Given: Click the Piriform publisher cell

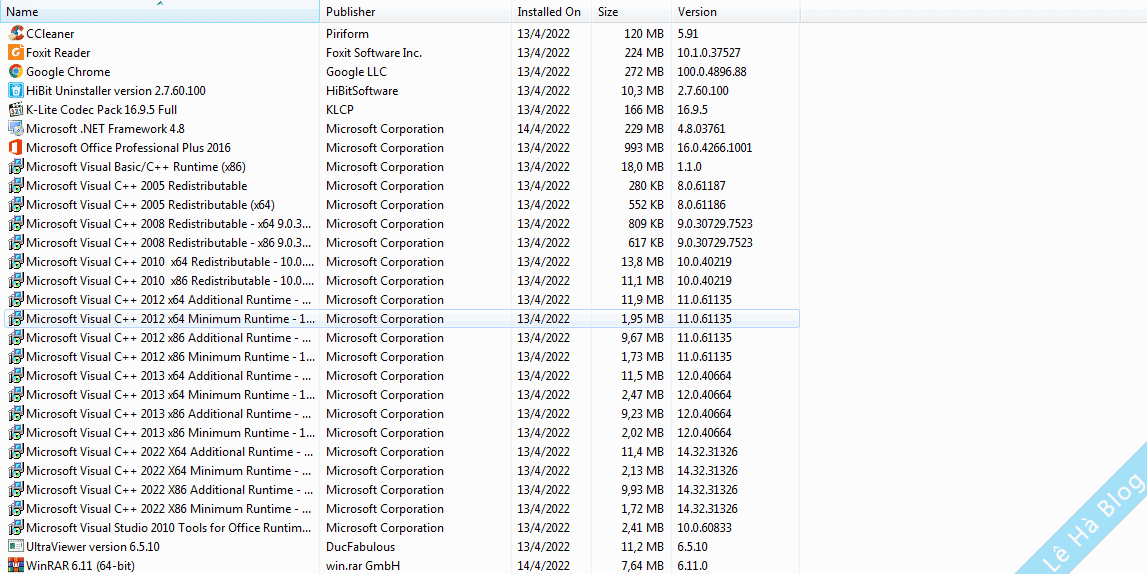Looking at the screenshot, I should click(x=347, y=34).
